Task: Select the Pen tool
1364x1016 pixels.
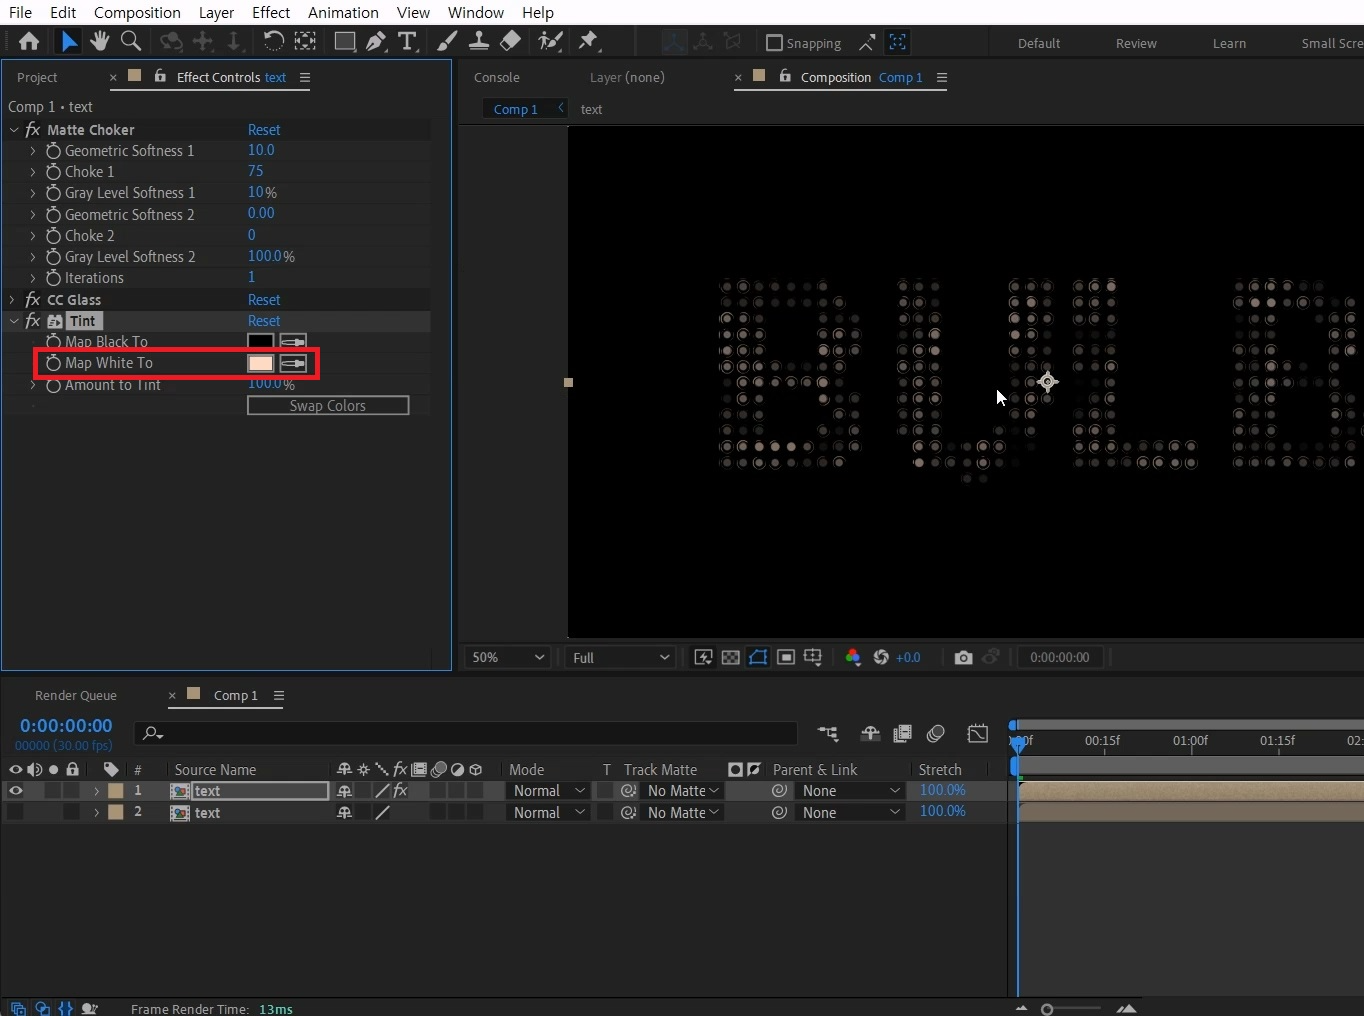Action: pos(376,42)
